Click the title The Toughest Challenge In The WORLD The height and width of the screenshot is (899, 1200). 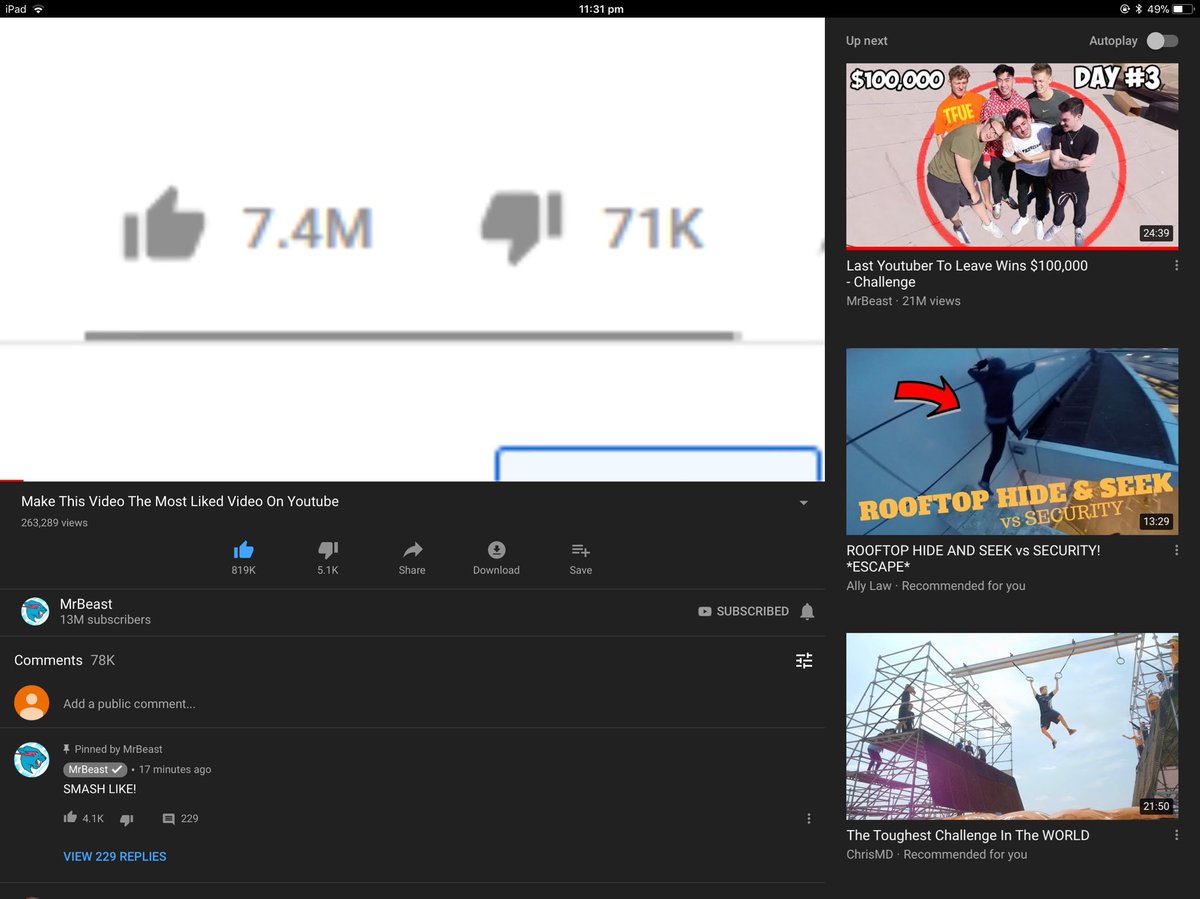[x=968, y=835]
